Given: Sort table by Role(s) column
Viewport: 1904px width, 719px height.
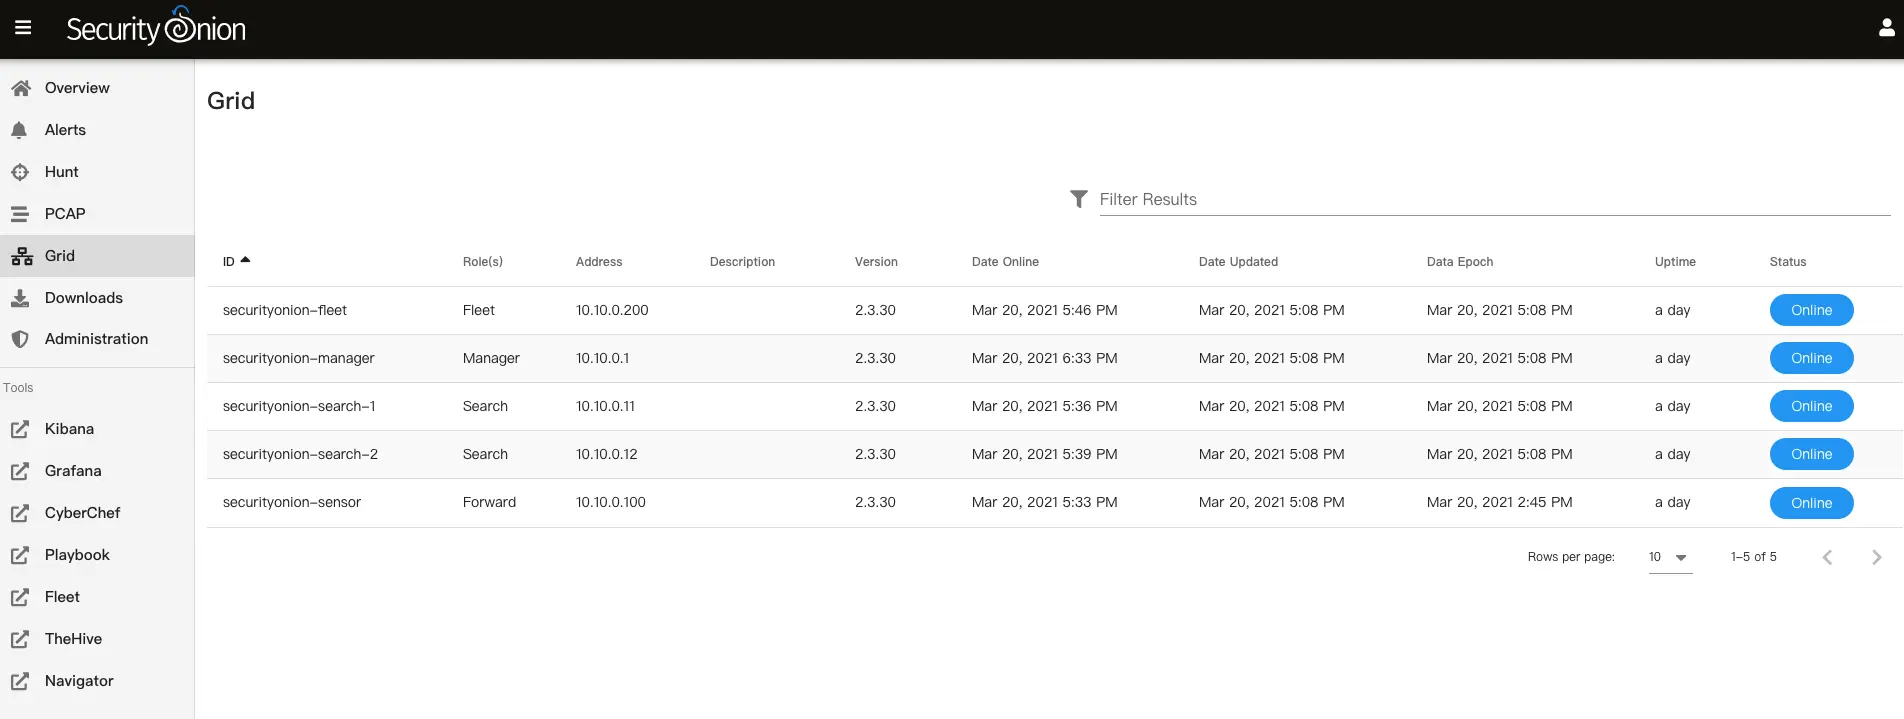Looking at the screenshot, I should tap(483, 262).
